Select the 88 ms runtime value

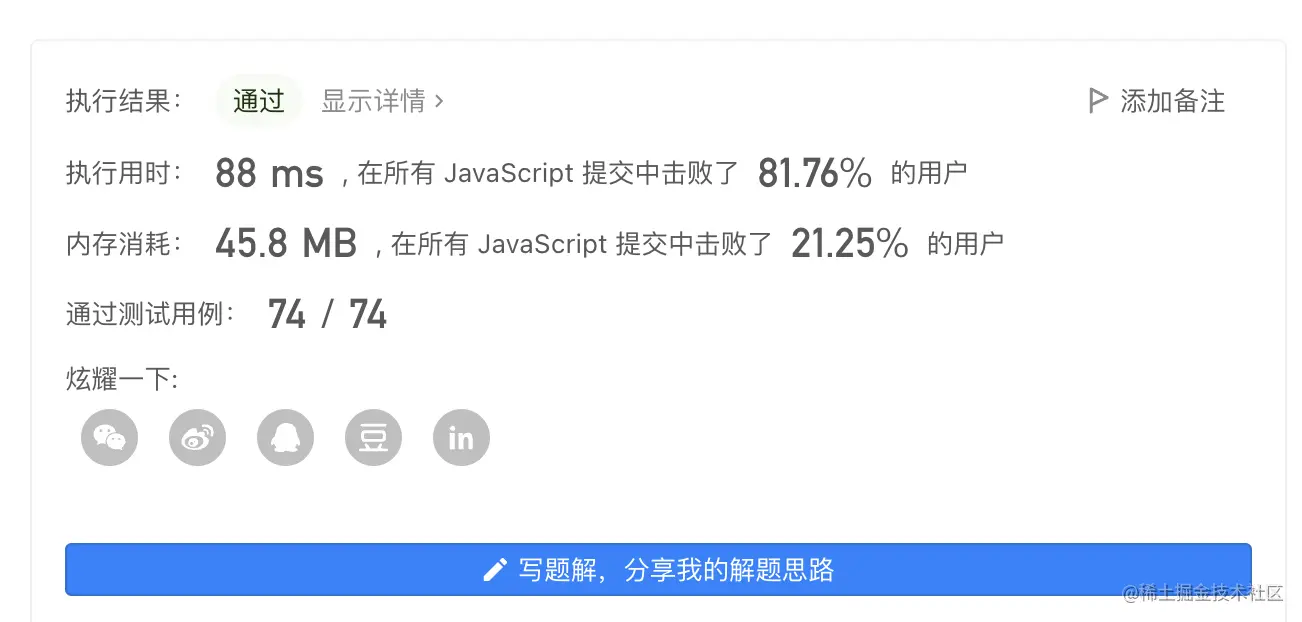pyautogui.click(x=269, y=174)
